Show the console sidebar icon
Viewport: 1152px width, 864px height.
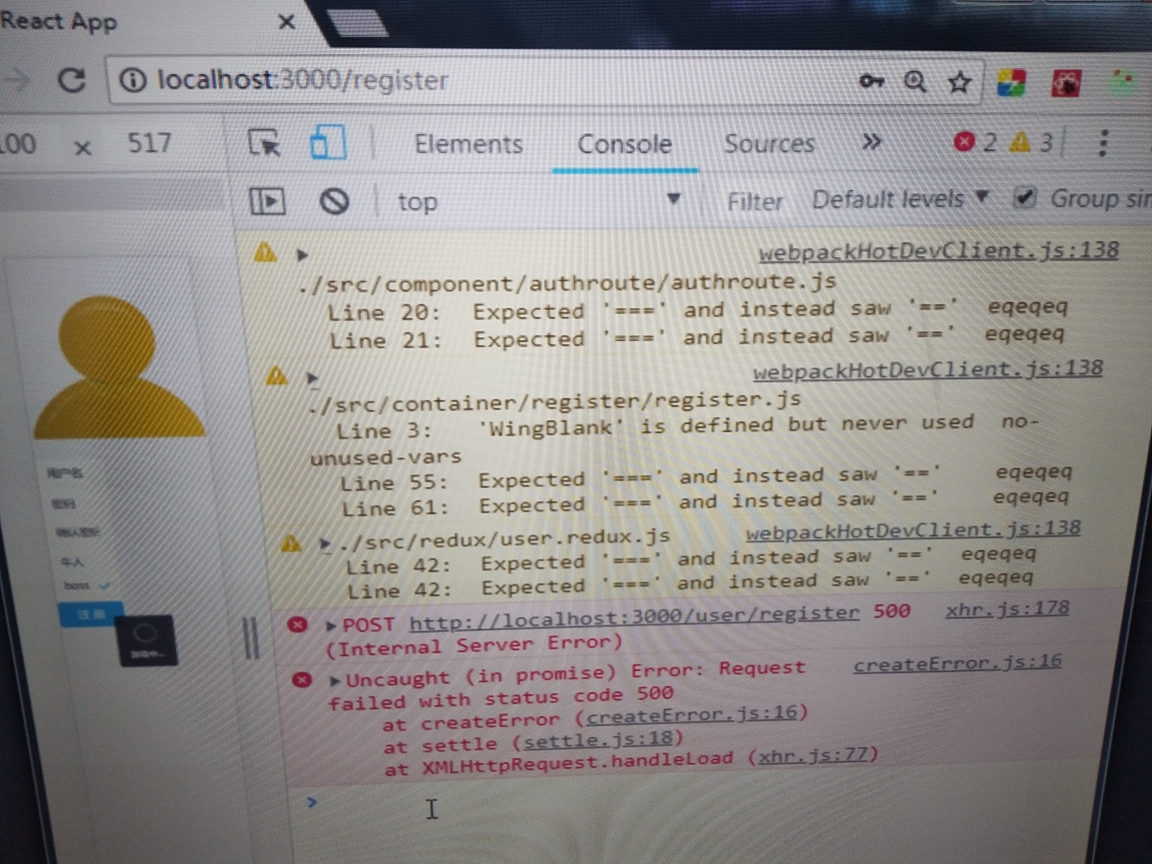click(x=267, y=201)
